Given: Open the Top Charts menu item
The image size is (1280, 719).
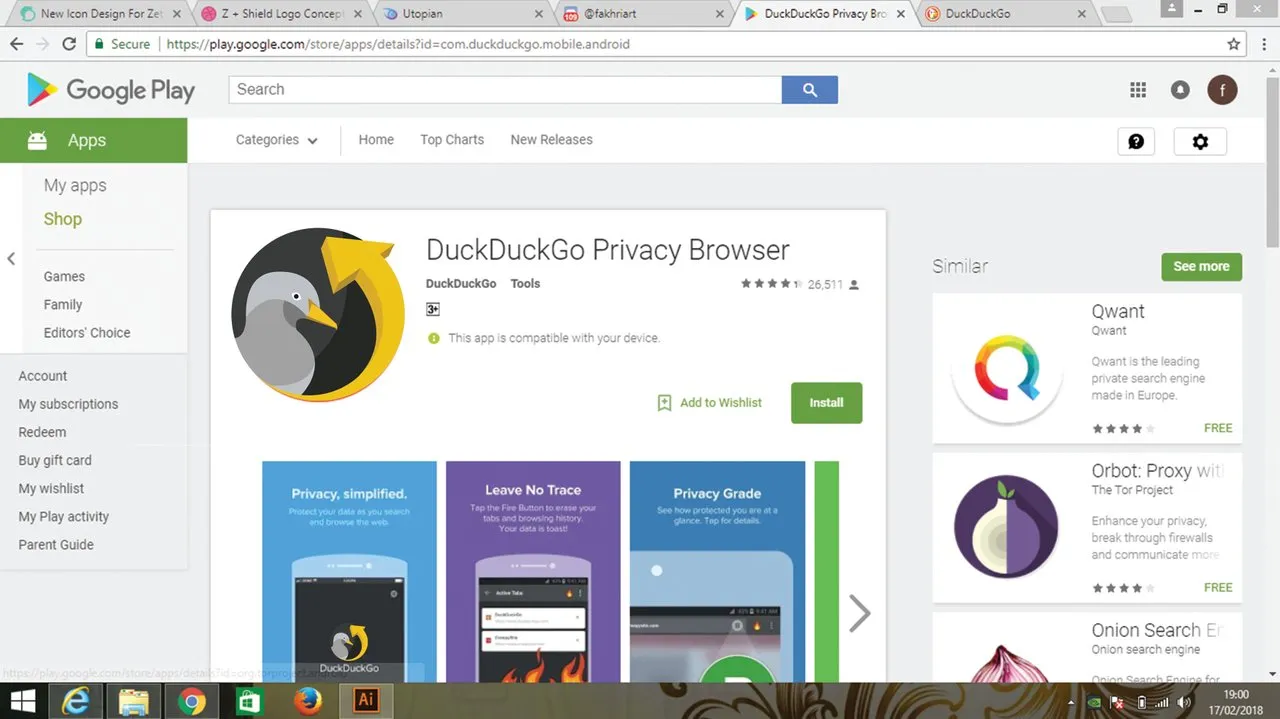Looking at the screenshot, I should [x=452, y=140].
